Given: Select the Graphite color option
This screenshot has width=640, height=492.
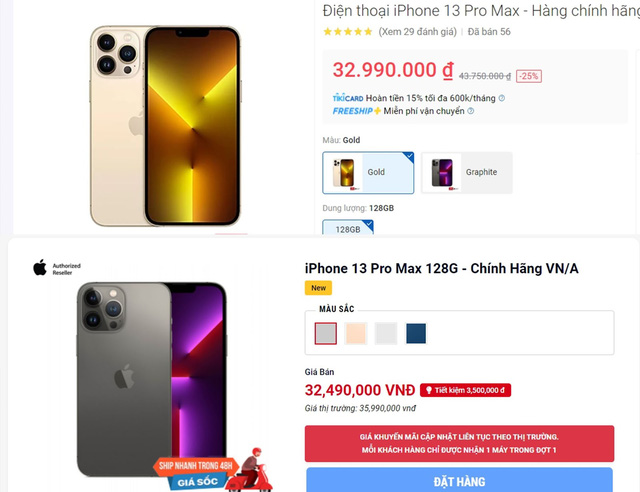Looking at the screenshot, I should [x=467, y=172].
